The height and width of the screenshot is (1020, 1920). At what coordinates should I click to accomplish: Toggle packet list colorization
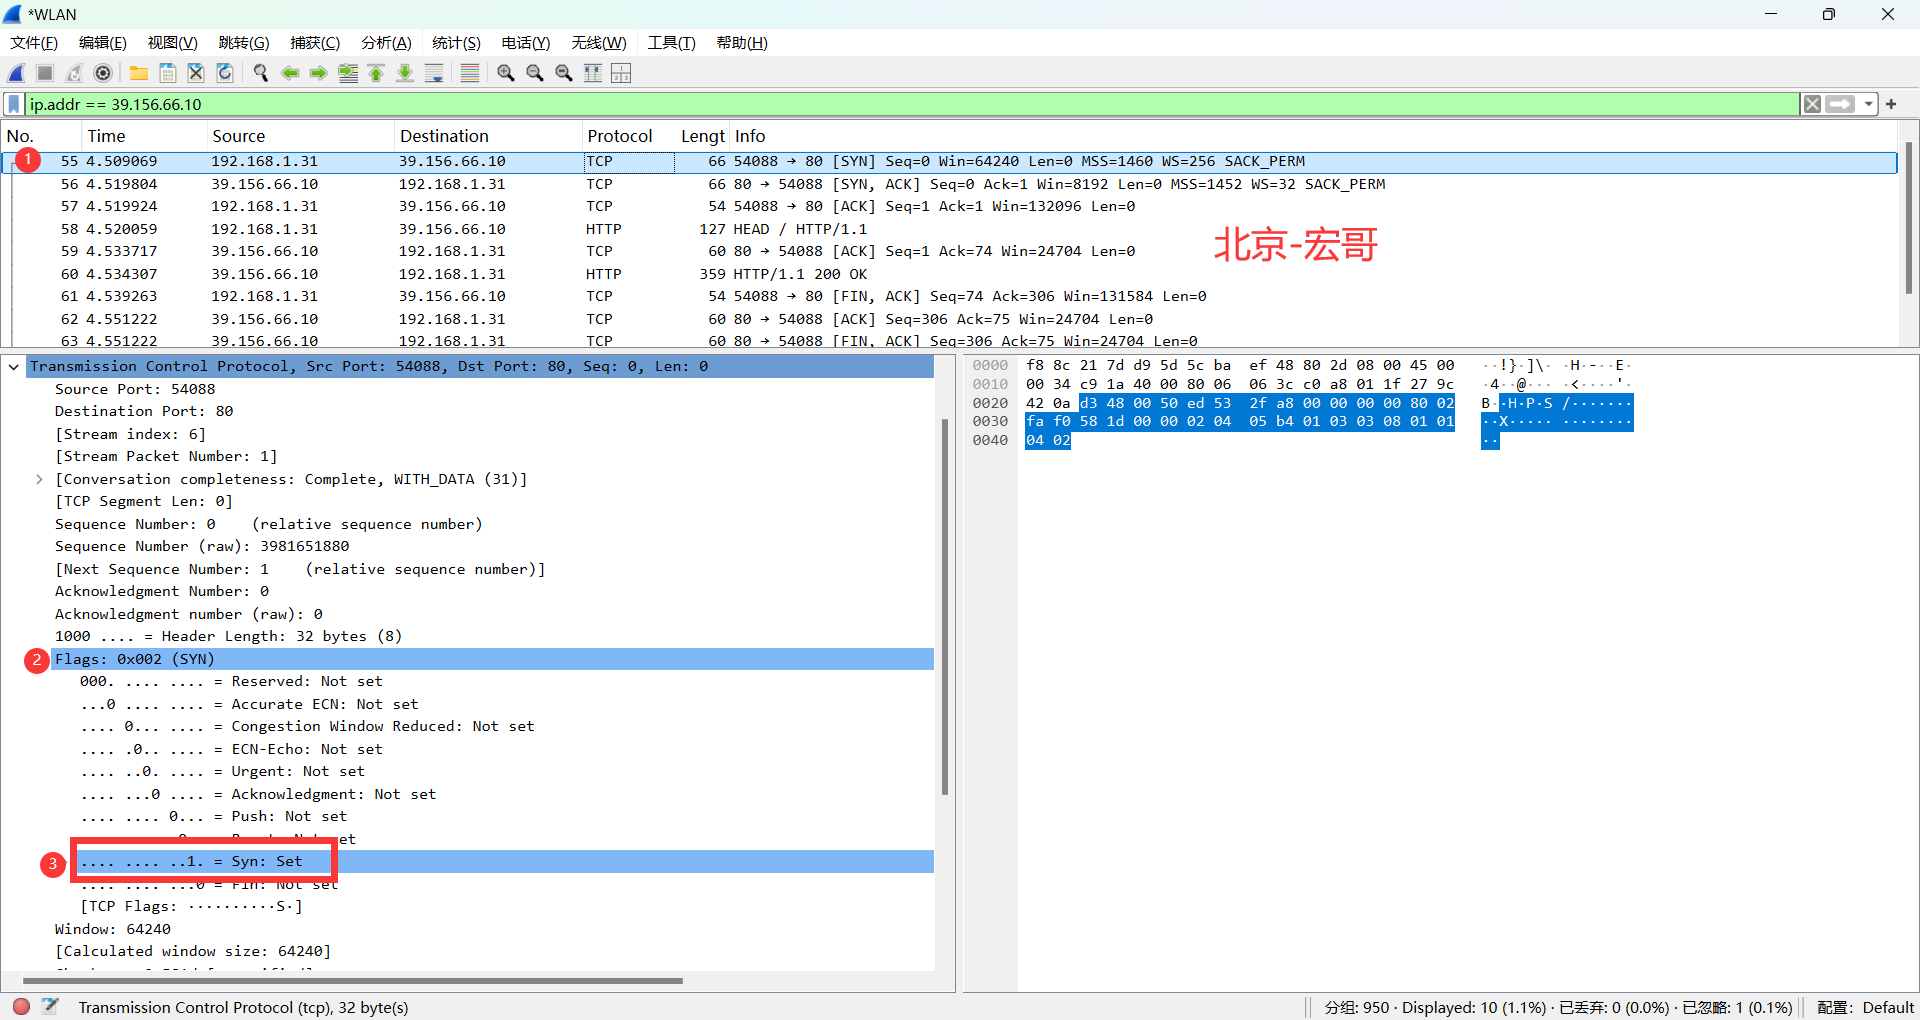(470, 73)
